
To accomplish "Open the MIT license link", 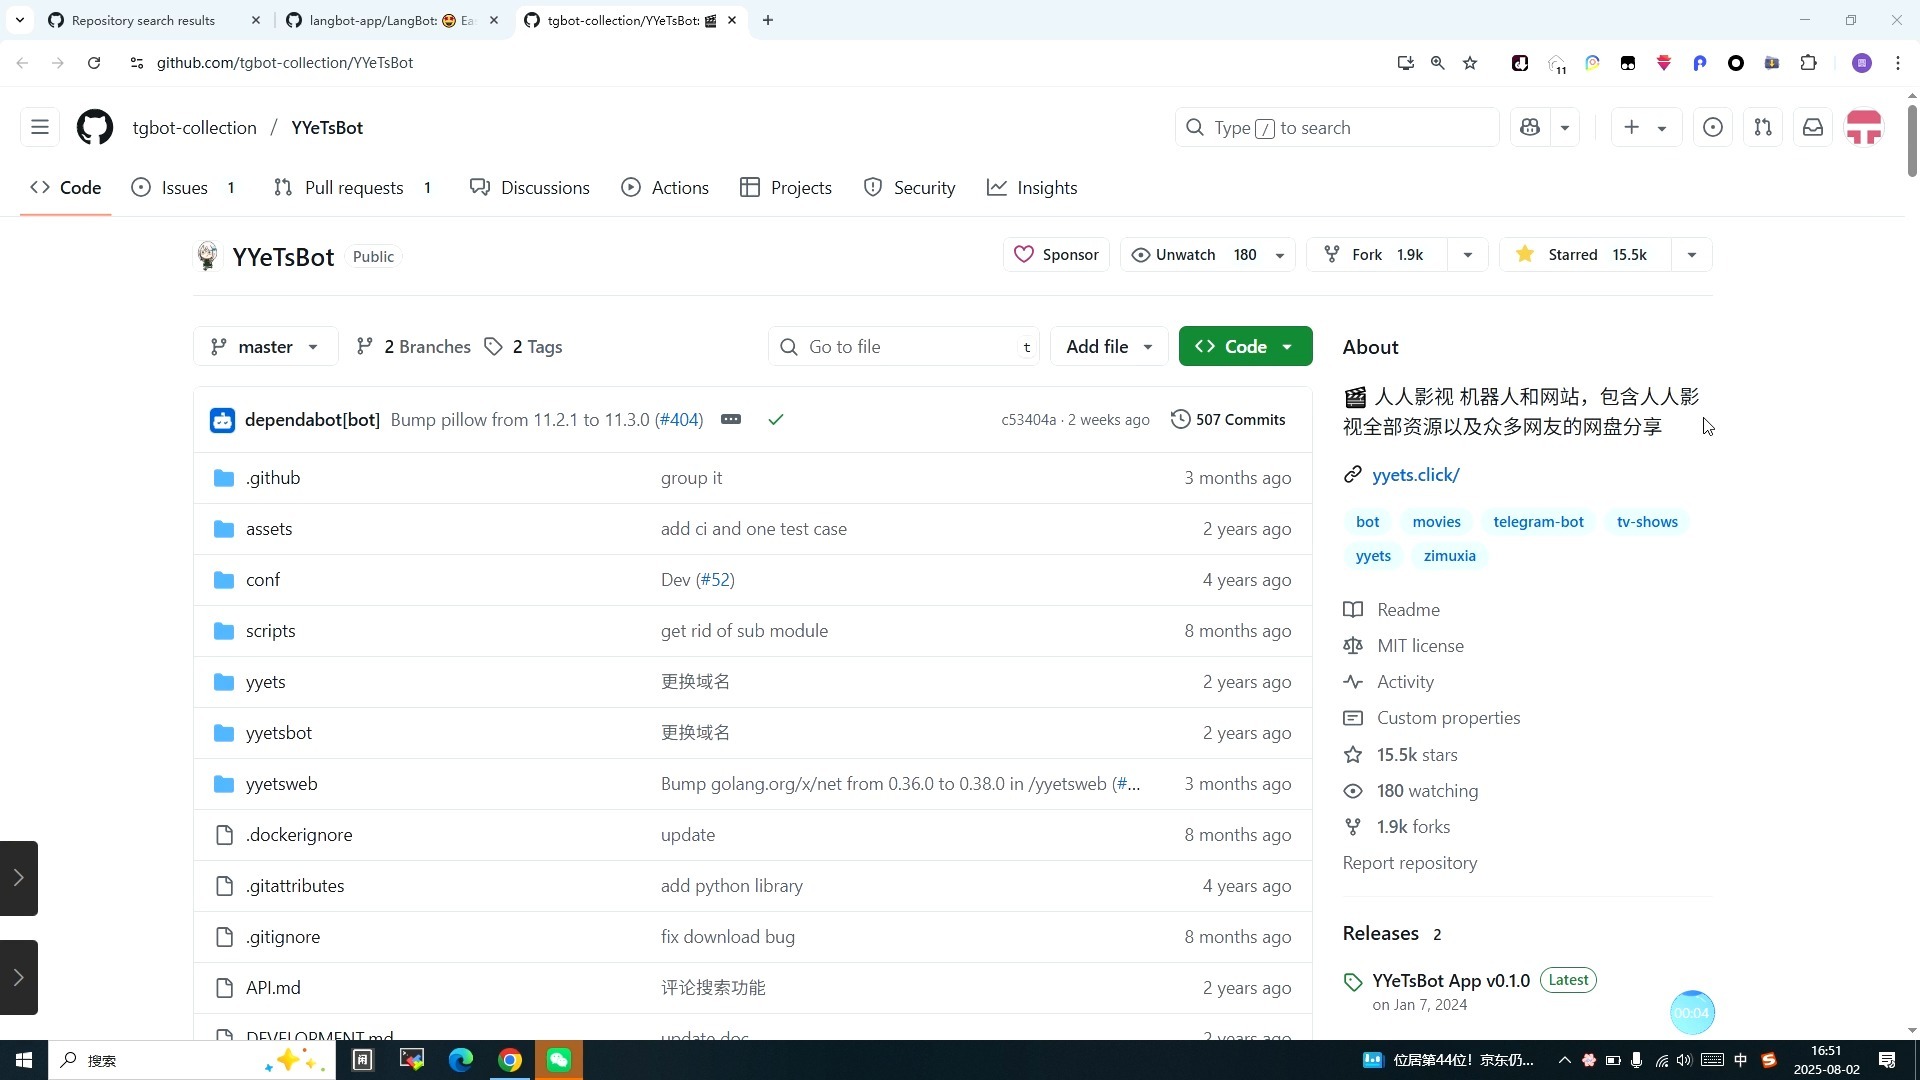I will [1420, 646].
